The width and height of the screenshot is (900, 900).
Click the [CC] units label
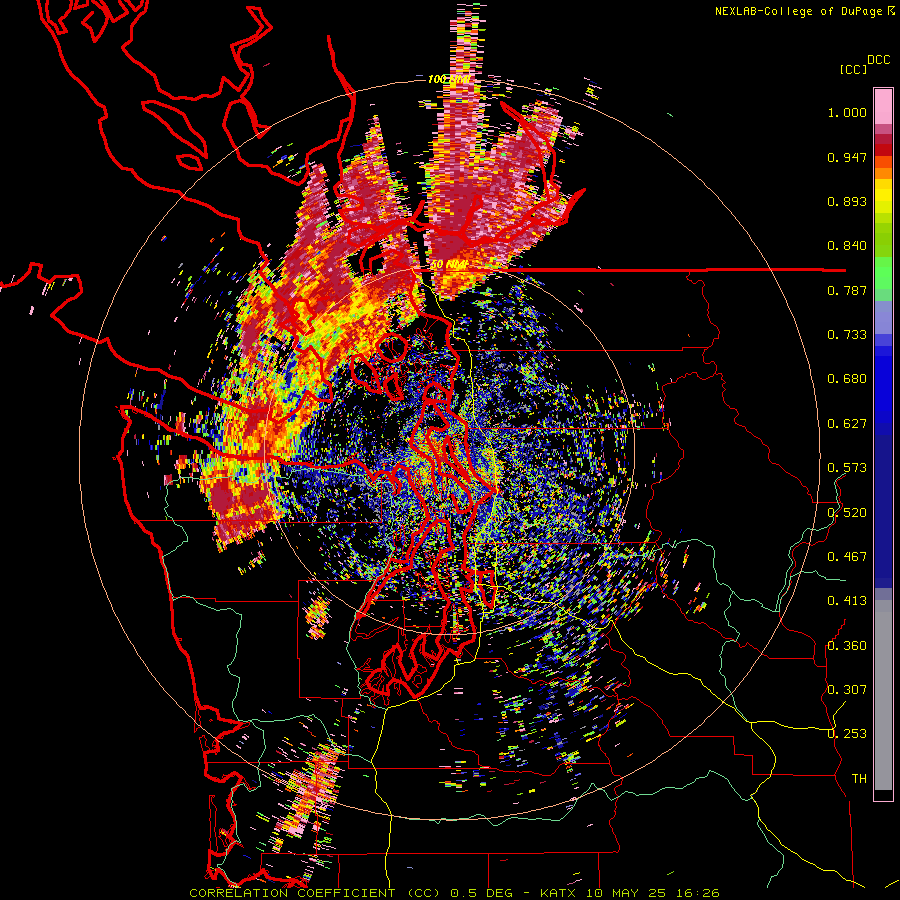tap(853, 69)
